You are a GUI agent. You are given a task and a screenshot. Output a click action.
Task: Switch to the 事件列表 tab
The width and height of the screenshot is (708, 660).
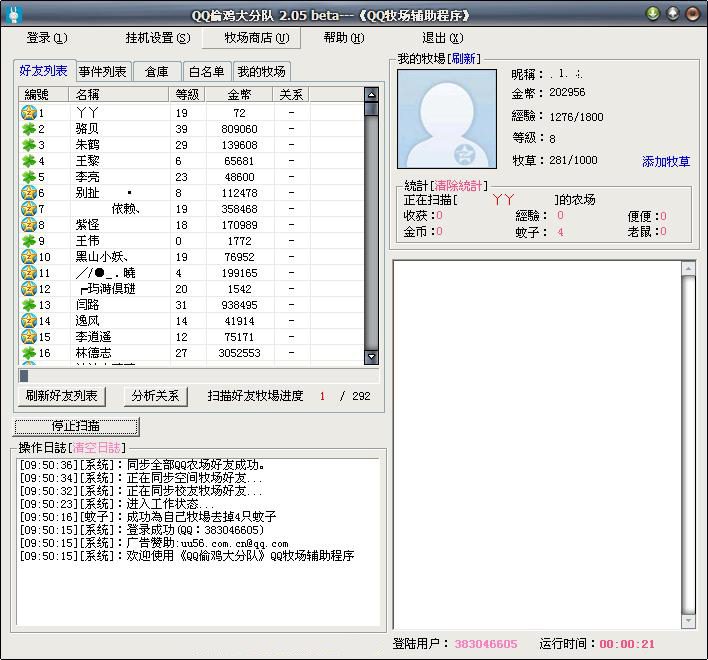103,72
